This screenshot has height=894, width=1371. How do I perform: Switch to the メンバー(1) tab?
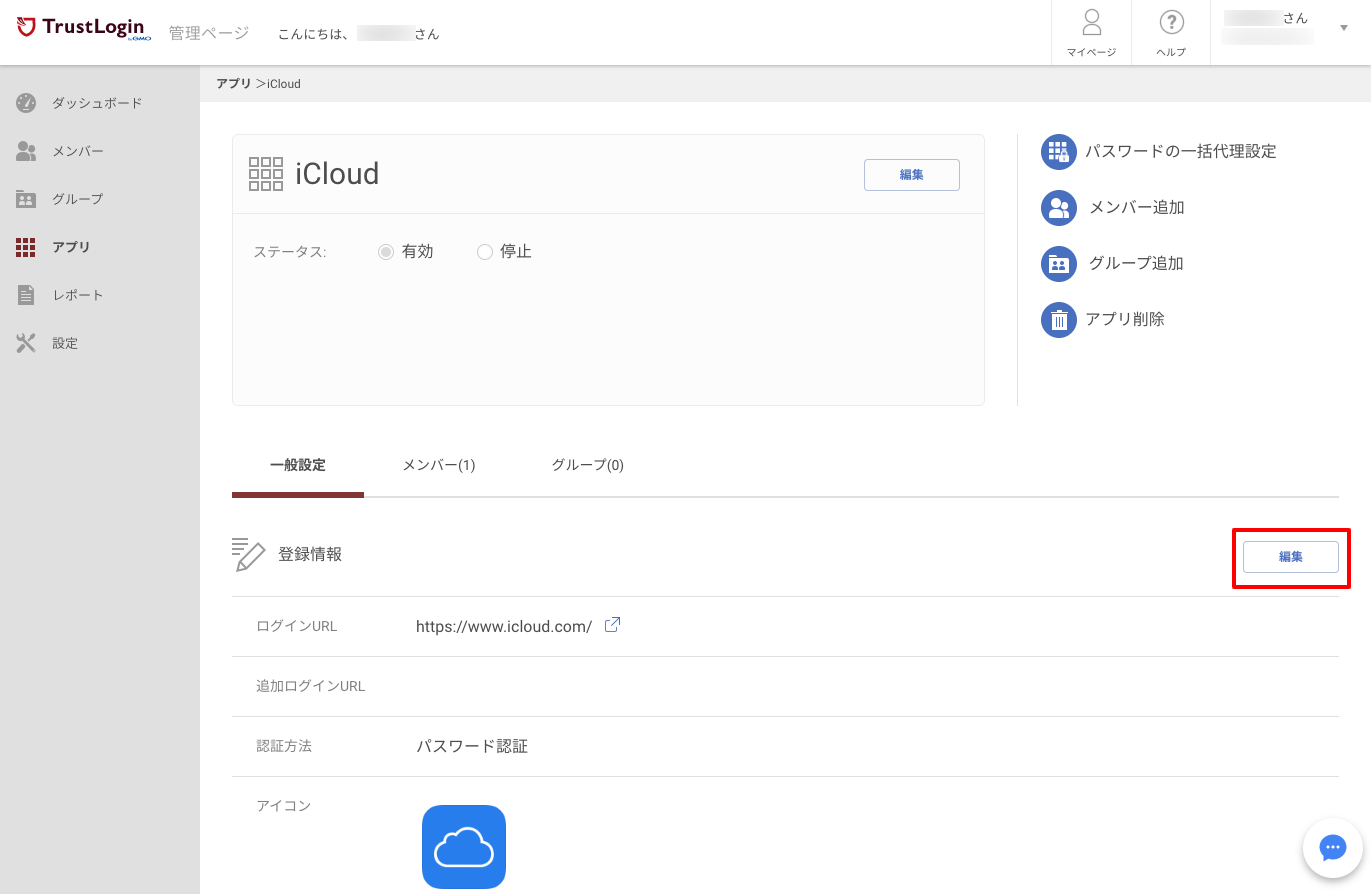pyautogui.click(x=439, y=465)
